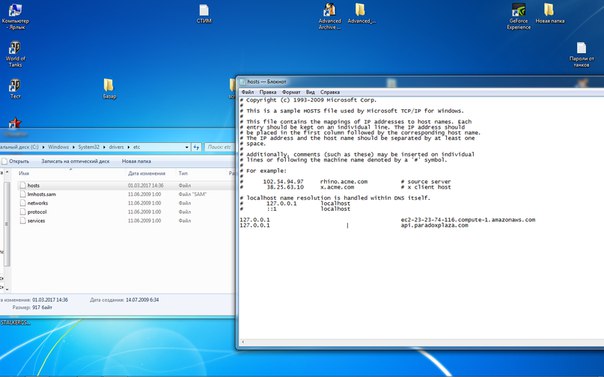Click Notepad horizontal scrollbar left arrow
This screenshot has width=604, height=377.
pos(243,342)
